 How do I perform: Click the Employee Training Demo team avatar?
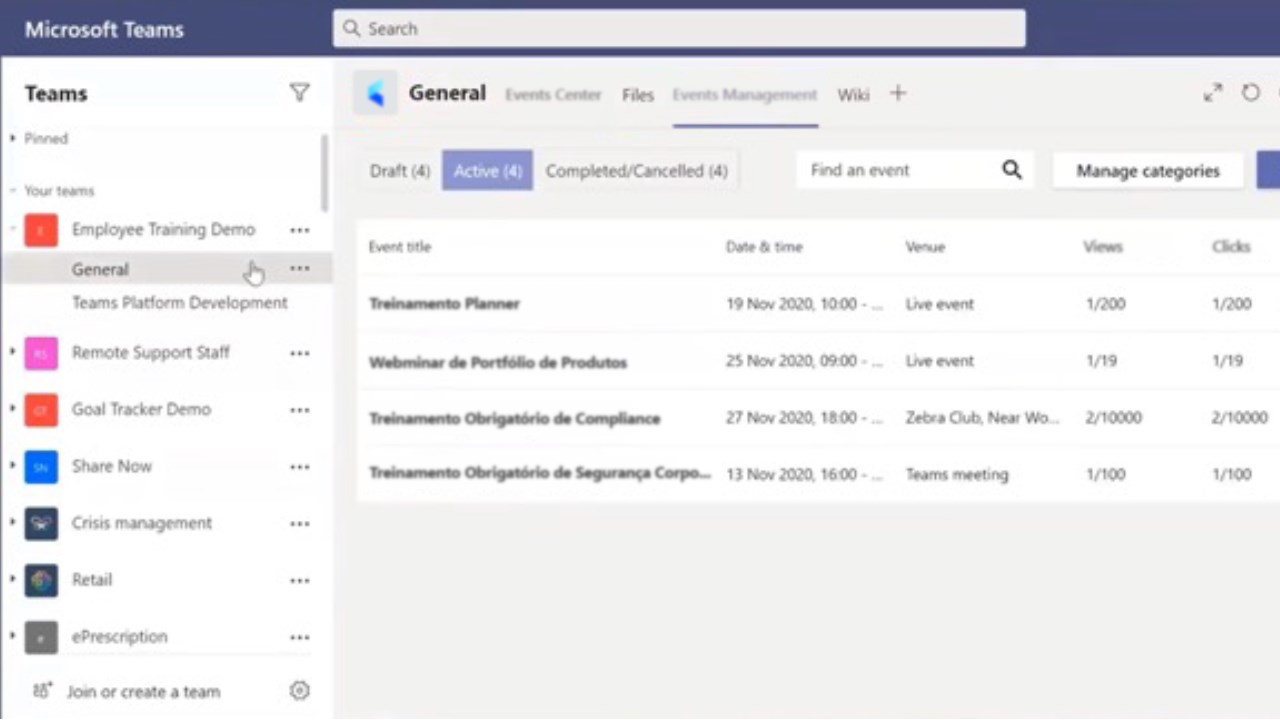tap(41, 230)
